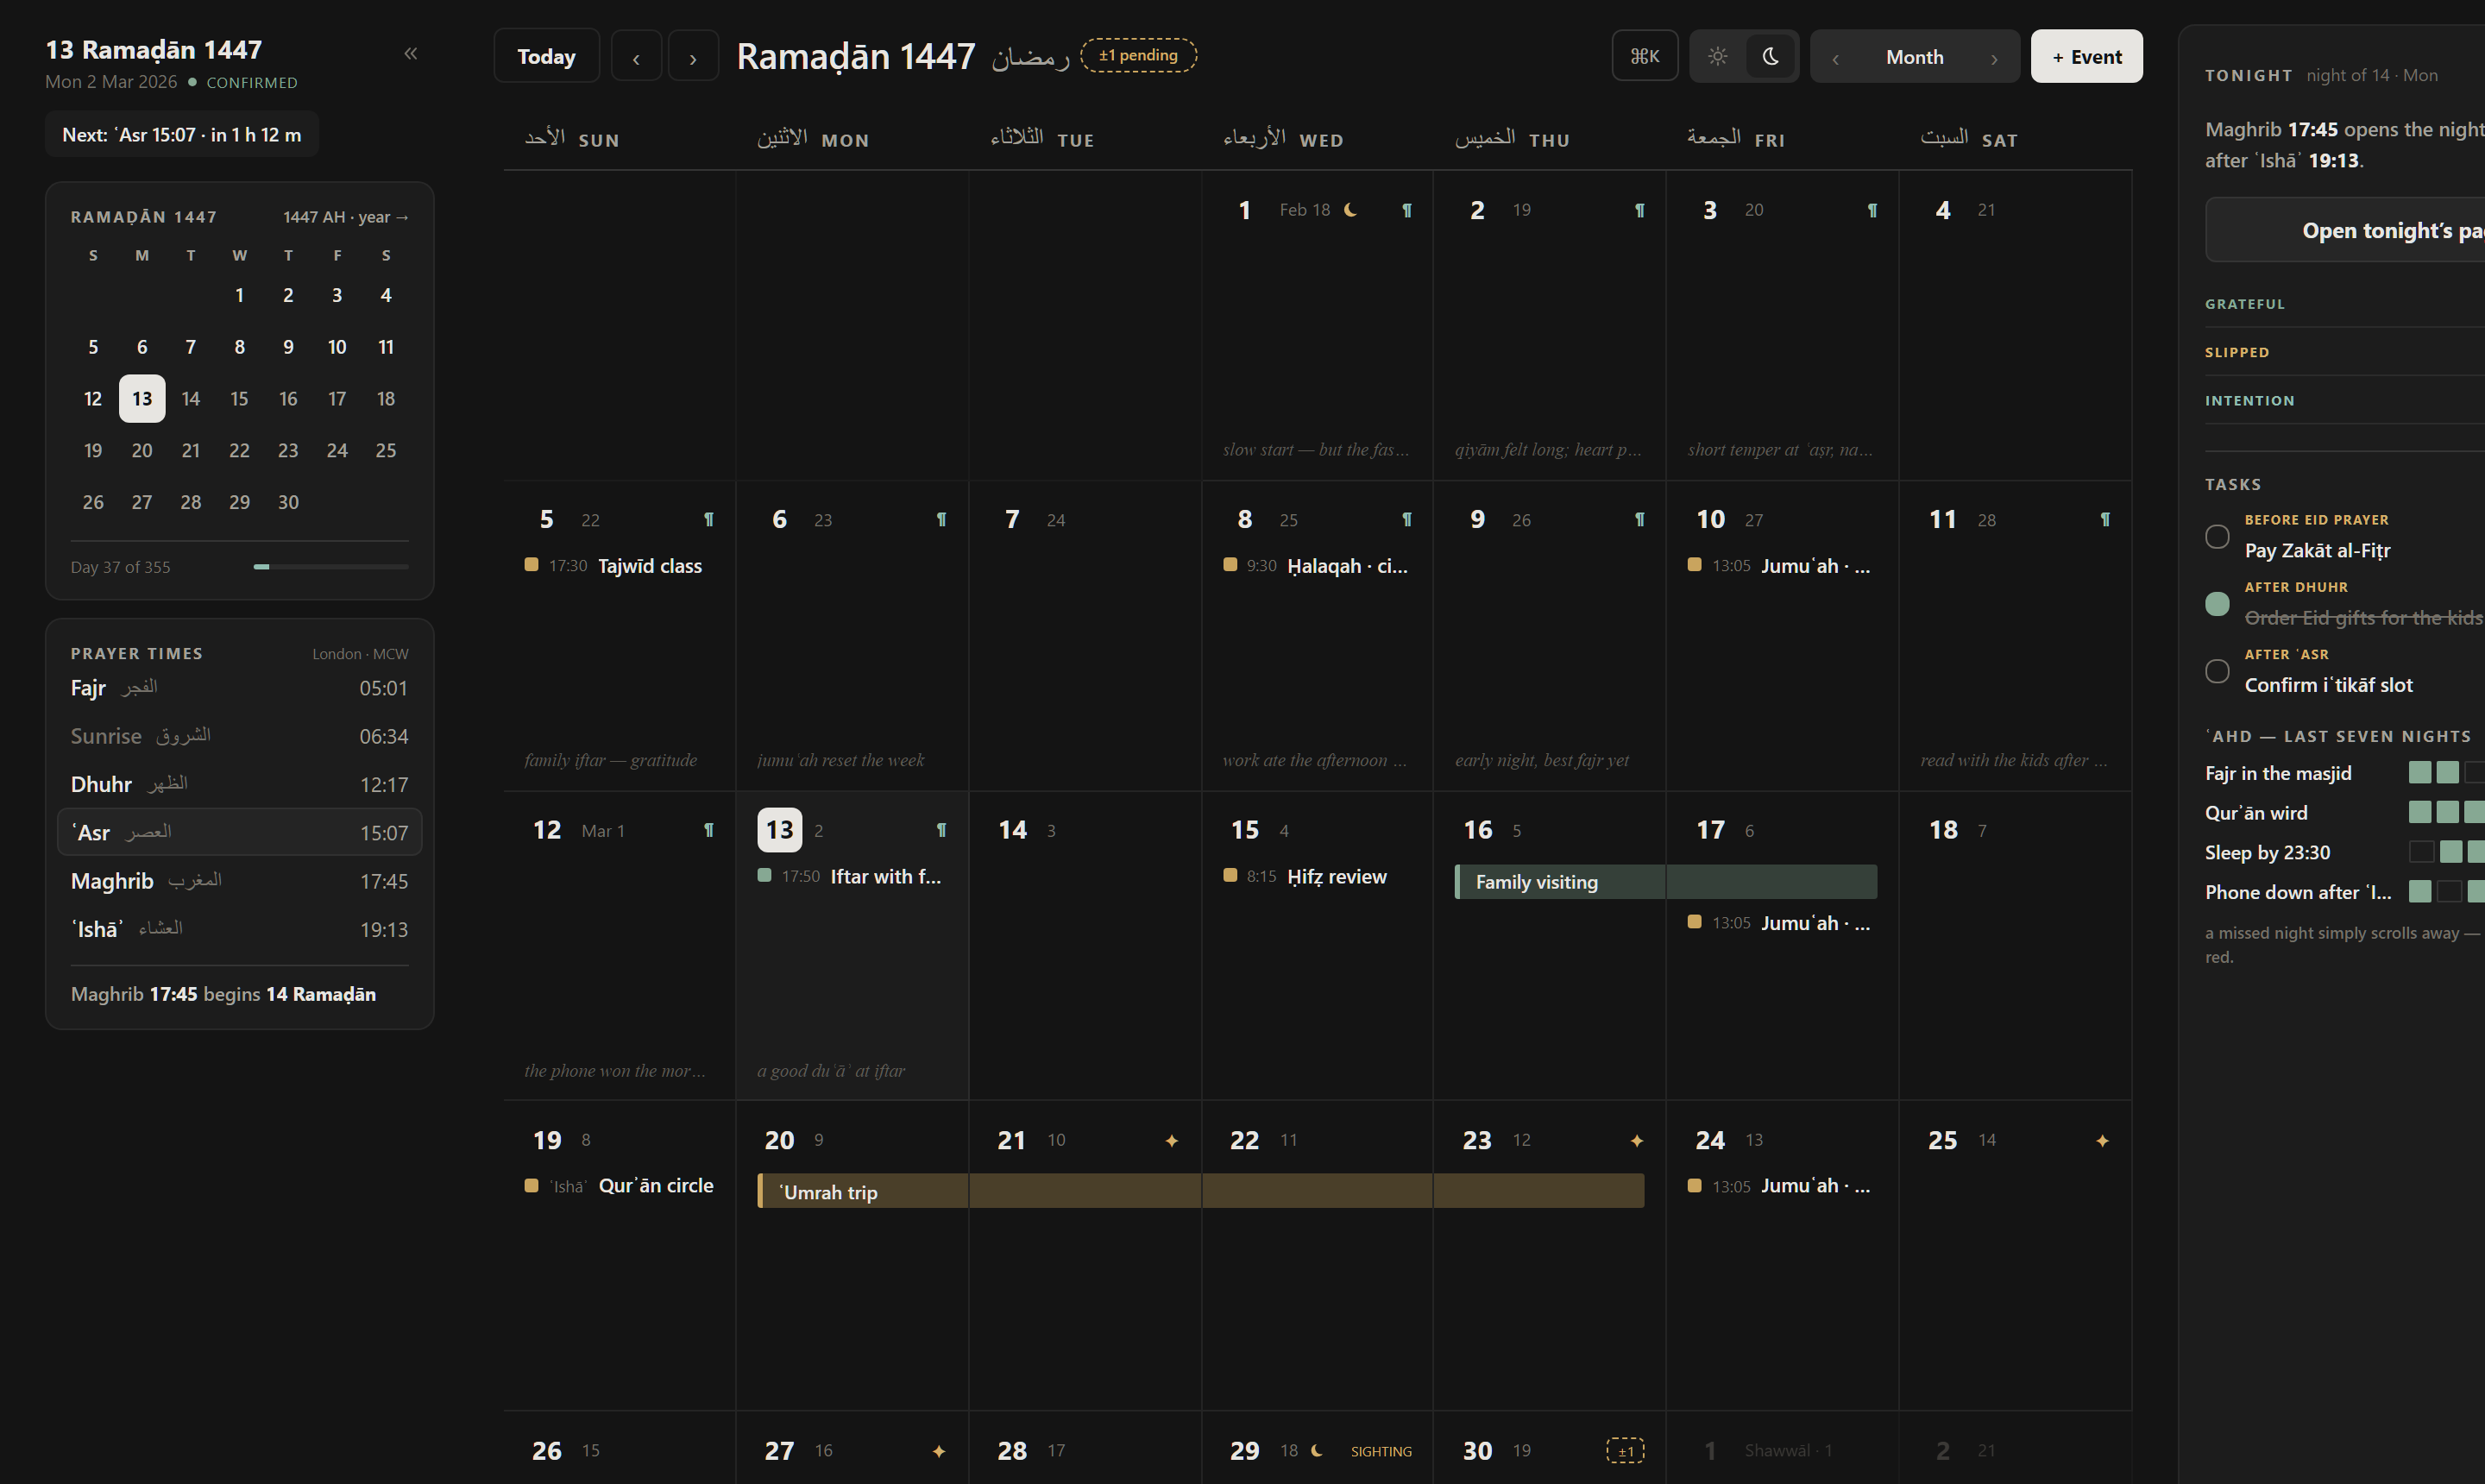Click the orange dot of the Qurʾān circle event
Screen dimensions: 2485x1484
(x=531, y=1185)
